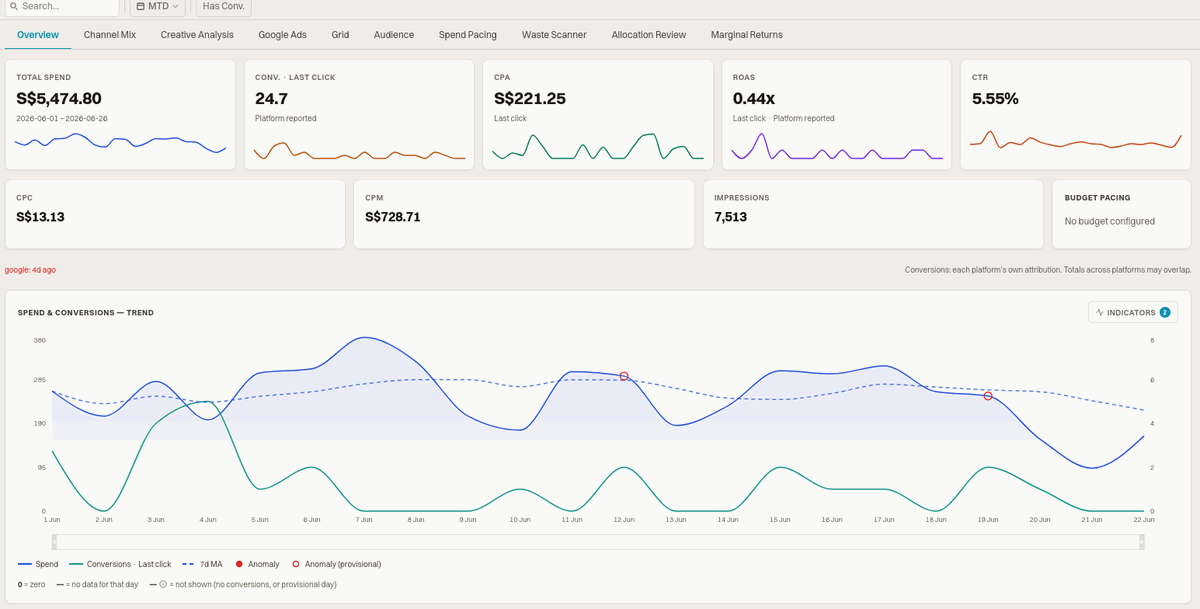1200x609 pixels.
Task: Click the ROAS purple sparkline
Action: 837,146
